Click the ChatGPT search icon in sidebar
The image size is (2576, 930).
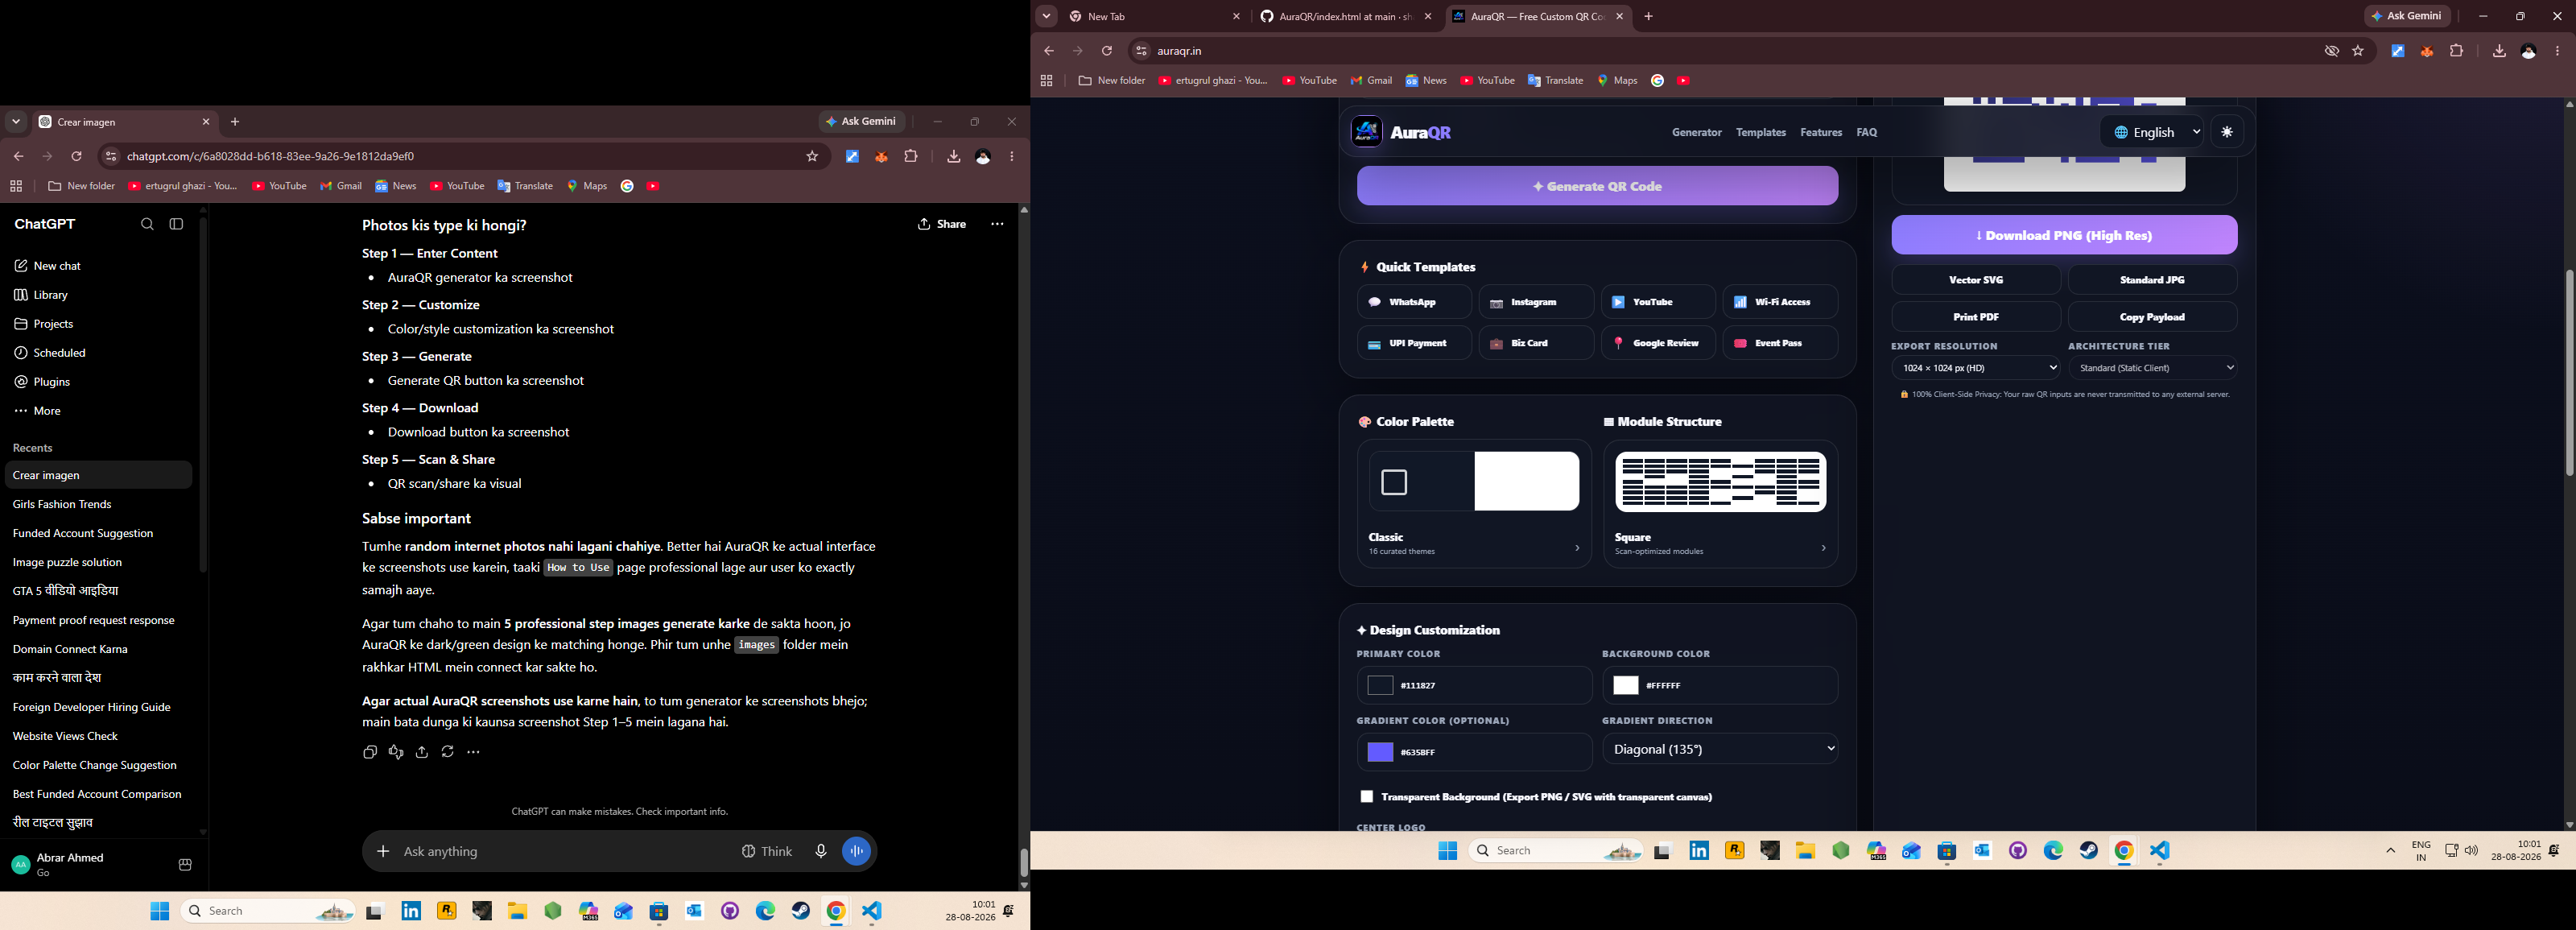coord(147,224)
